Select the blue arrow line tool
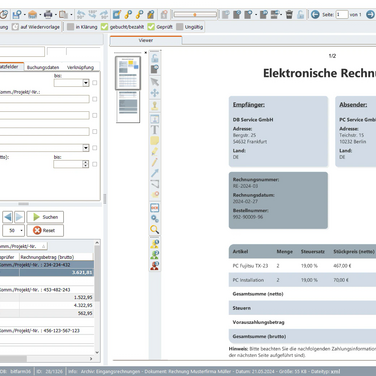 155,173
